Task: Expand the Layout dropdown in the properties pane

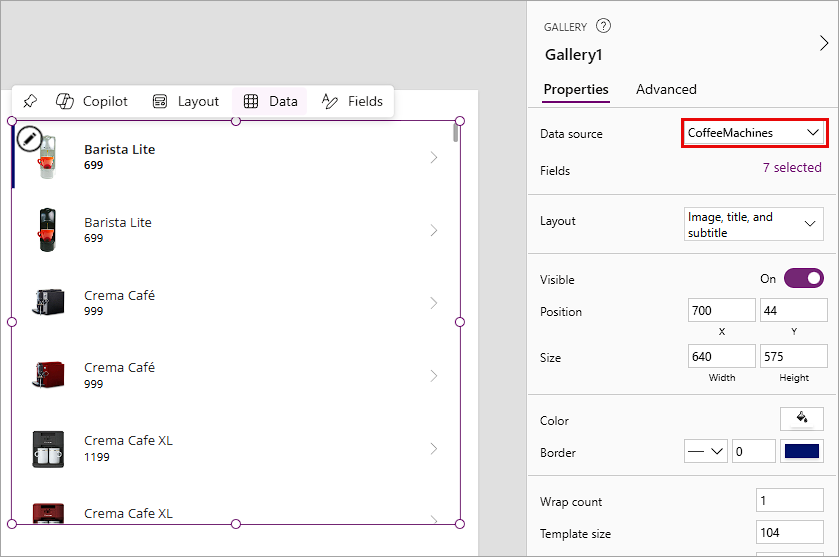Action: [753, 224]
